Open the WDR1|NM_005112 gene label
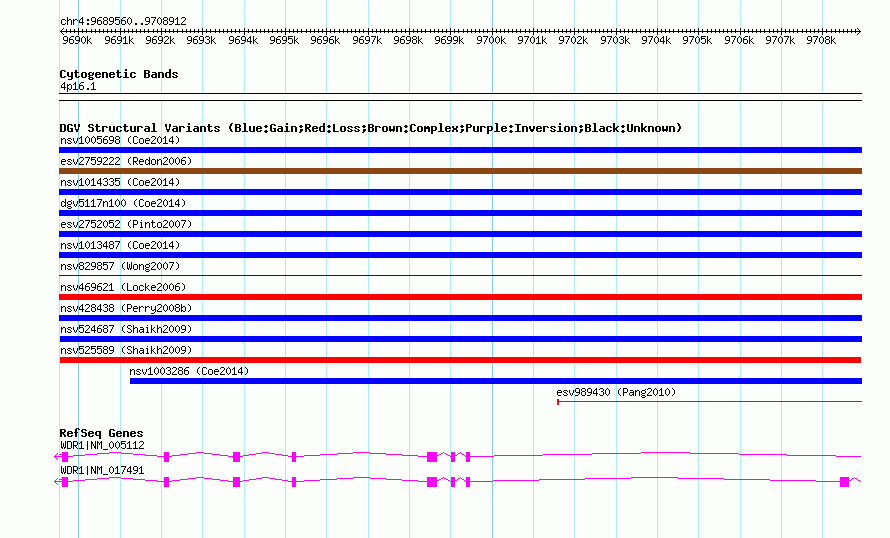The height and width of the screenshot is (538, 890). [x=102, y=445]
